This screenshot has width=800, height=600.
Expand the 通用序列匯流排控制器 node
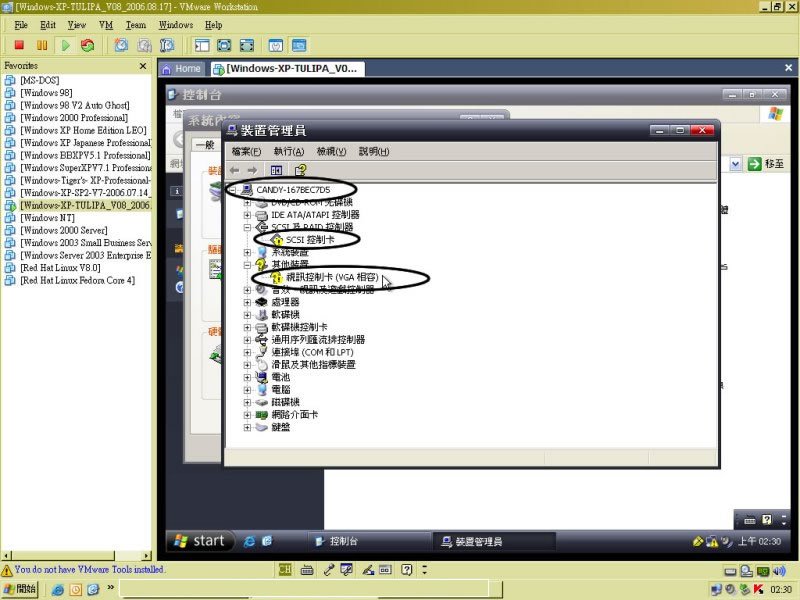tap(247, 340)
